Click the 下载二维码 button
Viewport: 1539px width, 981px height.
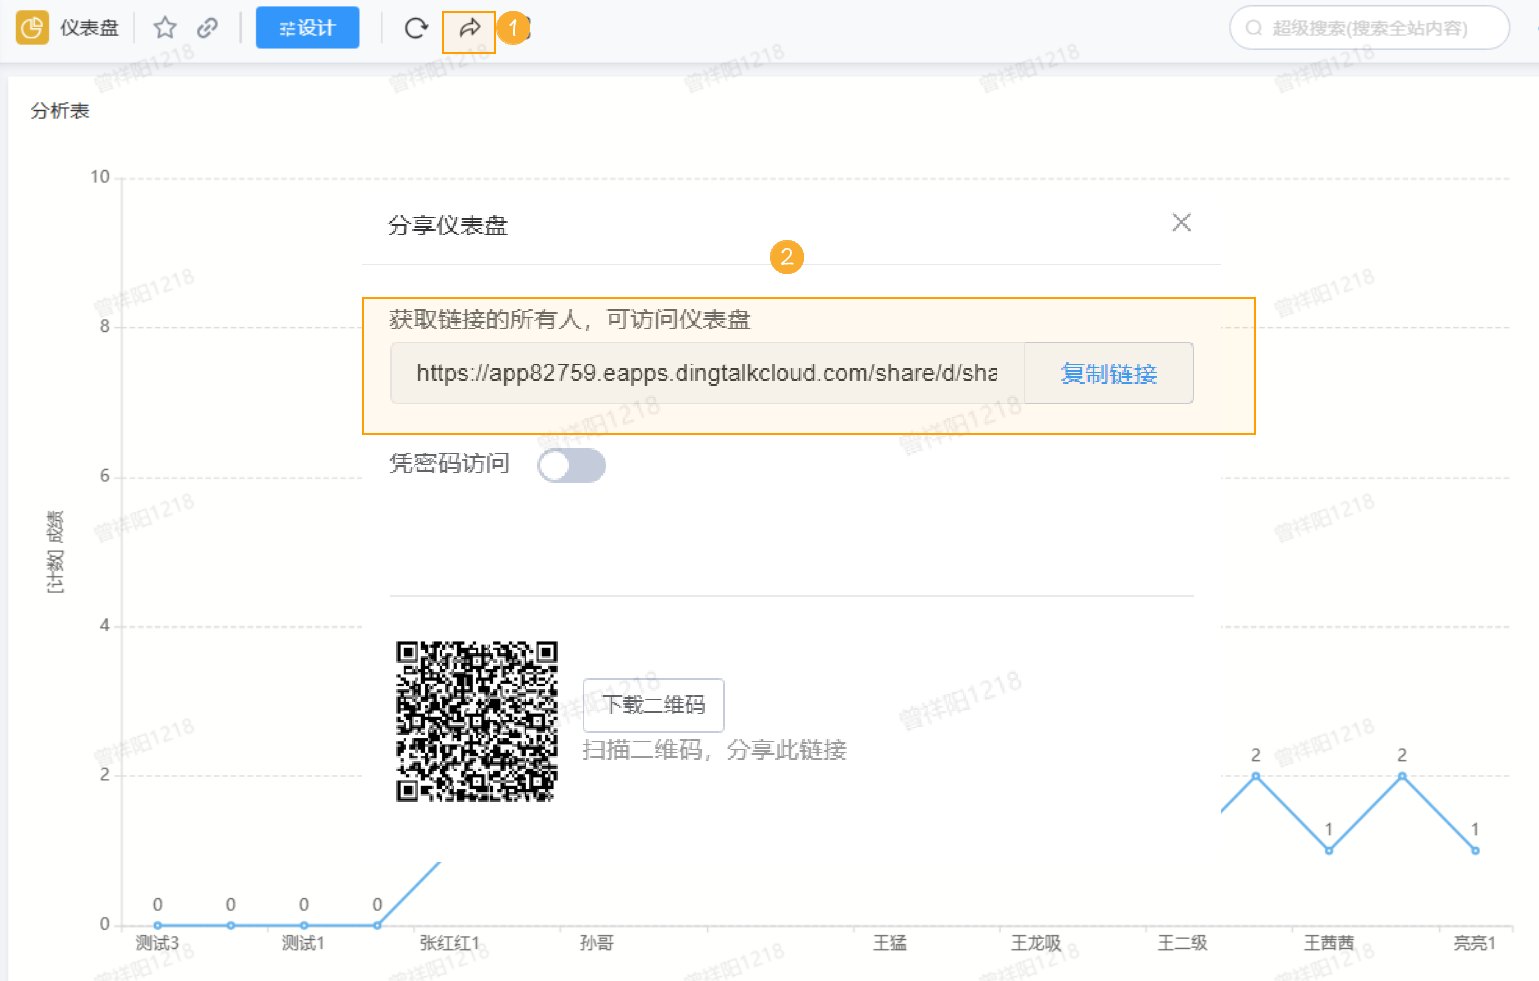coord(653,705)
